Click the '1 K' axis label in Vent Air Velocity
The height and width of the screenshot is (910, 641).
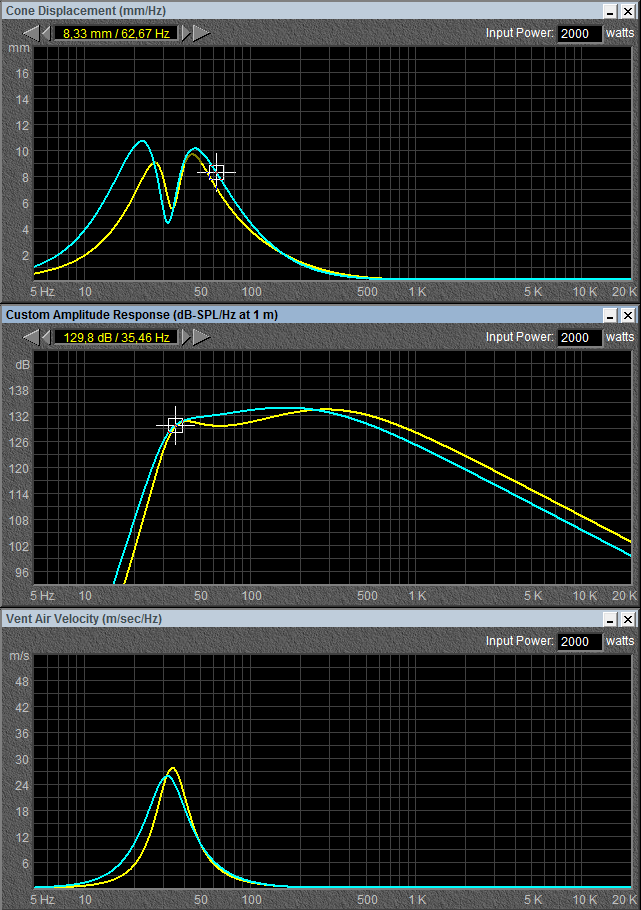tap(417, 900)
